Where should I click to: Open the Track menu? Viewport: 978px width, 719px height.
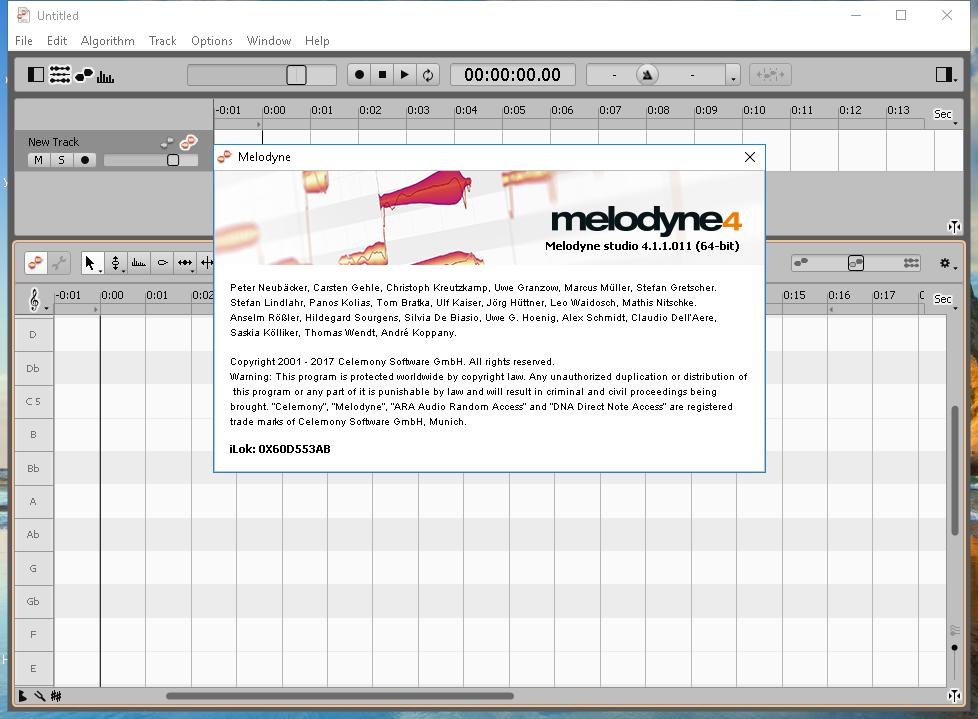pyautogui.click(x=163, y=41)
